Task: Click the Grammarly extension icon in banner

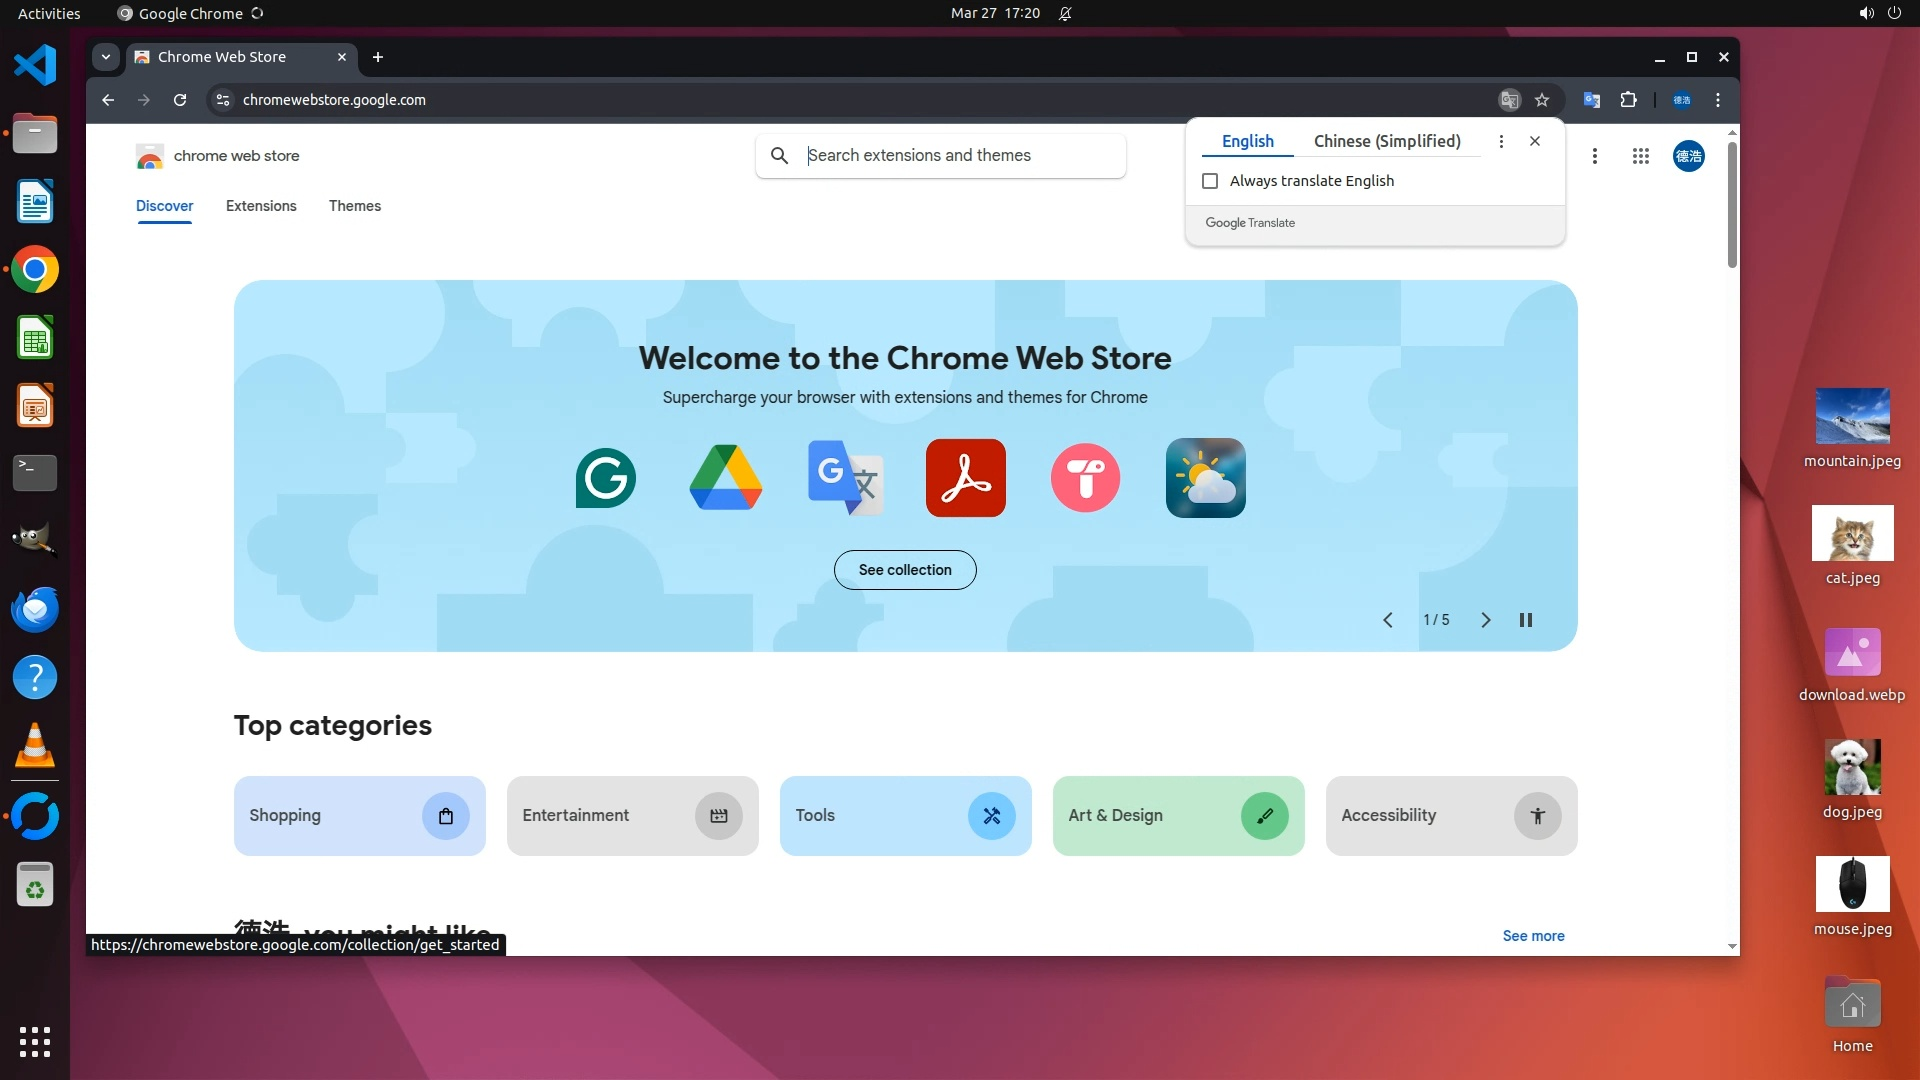Action: 605,478
